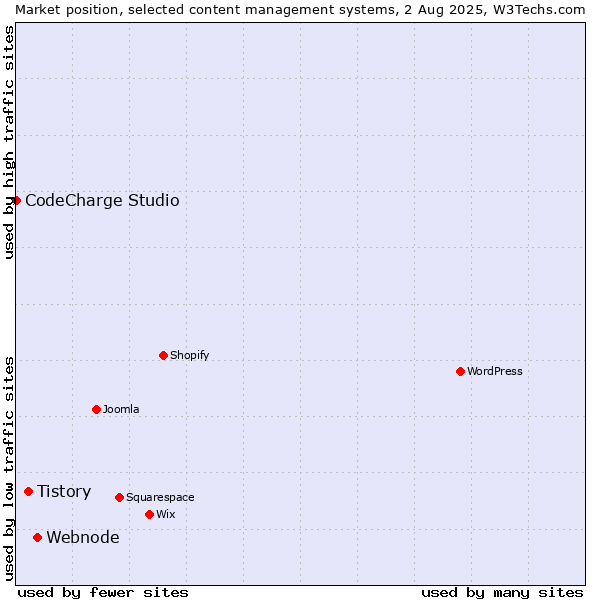Select the WordPress label text
Screen dimensions: 600x600
pos(494,372)
